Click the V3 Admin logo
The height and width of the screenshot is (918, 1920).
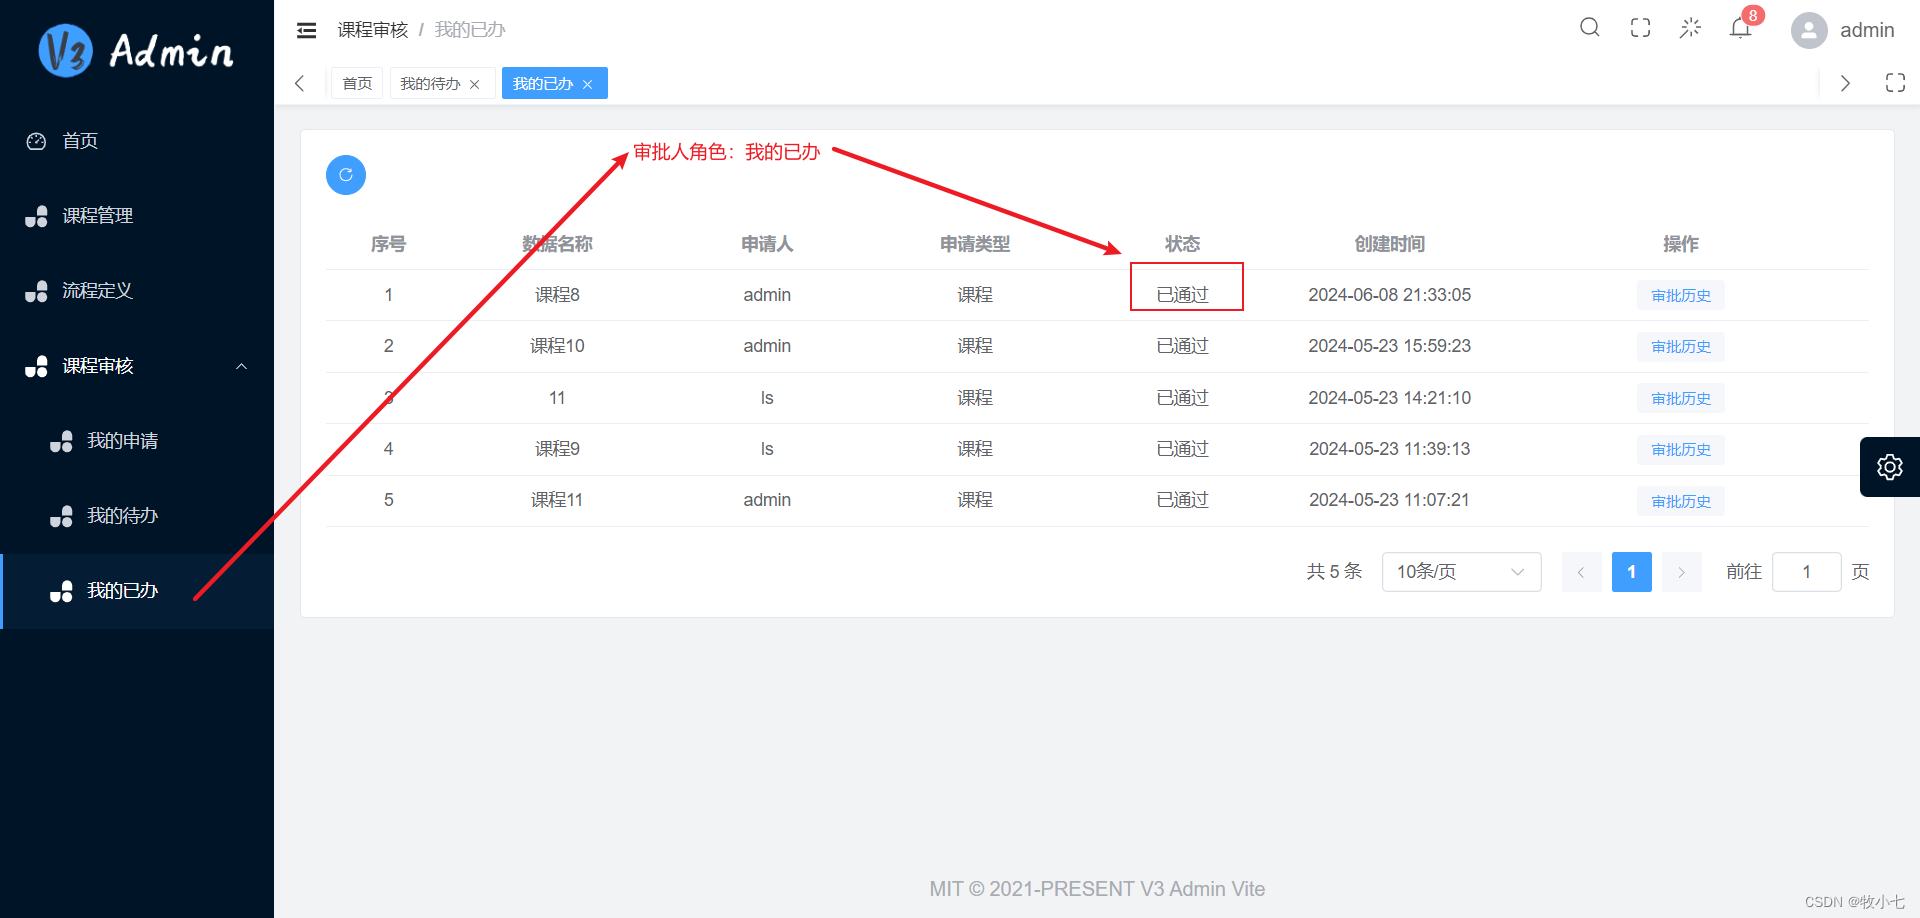pyautogui.click(x=136, y=51)
